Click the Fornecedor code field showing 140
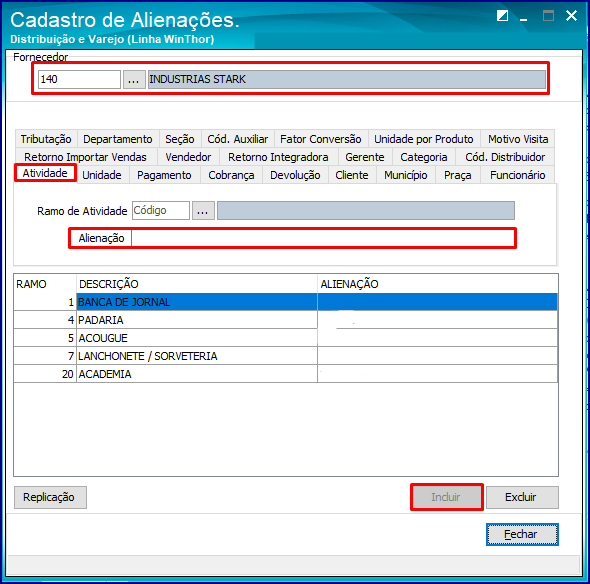This screenshot has width=590, height=584. click(x=79, y=79)
